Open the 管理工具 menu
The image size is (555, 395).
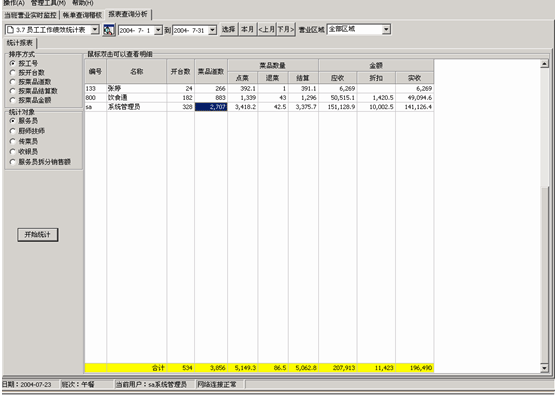point(48,3)
